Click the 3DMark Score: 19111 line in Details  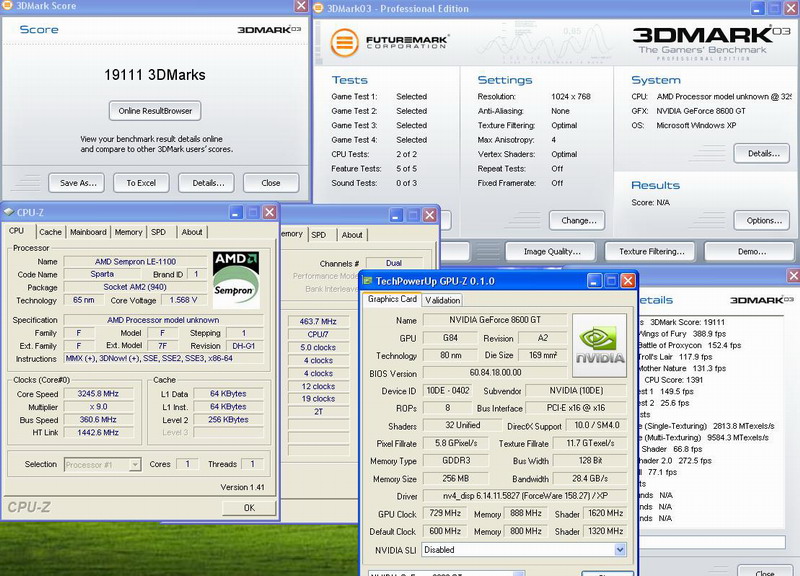[688, 322]
